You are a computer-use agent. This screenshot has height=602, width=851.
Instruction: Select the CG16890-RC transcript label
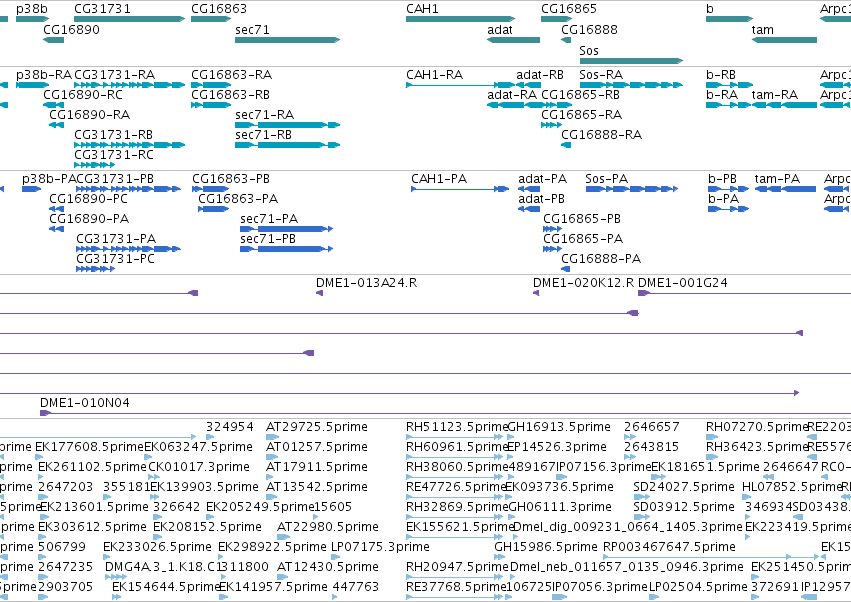pyautogui.click(x=83, y=94)
